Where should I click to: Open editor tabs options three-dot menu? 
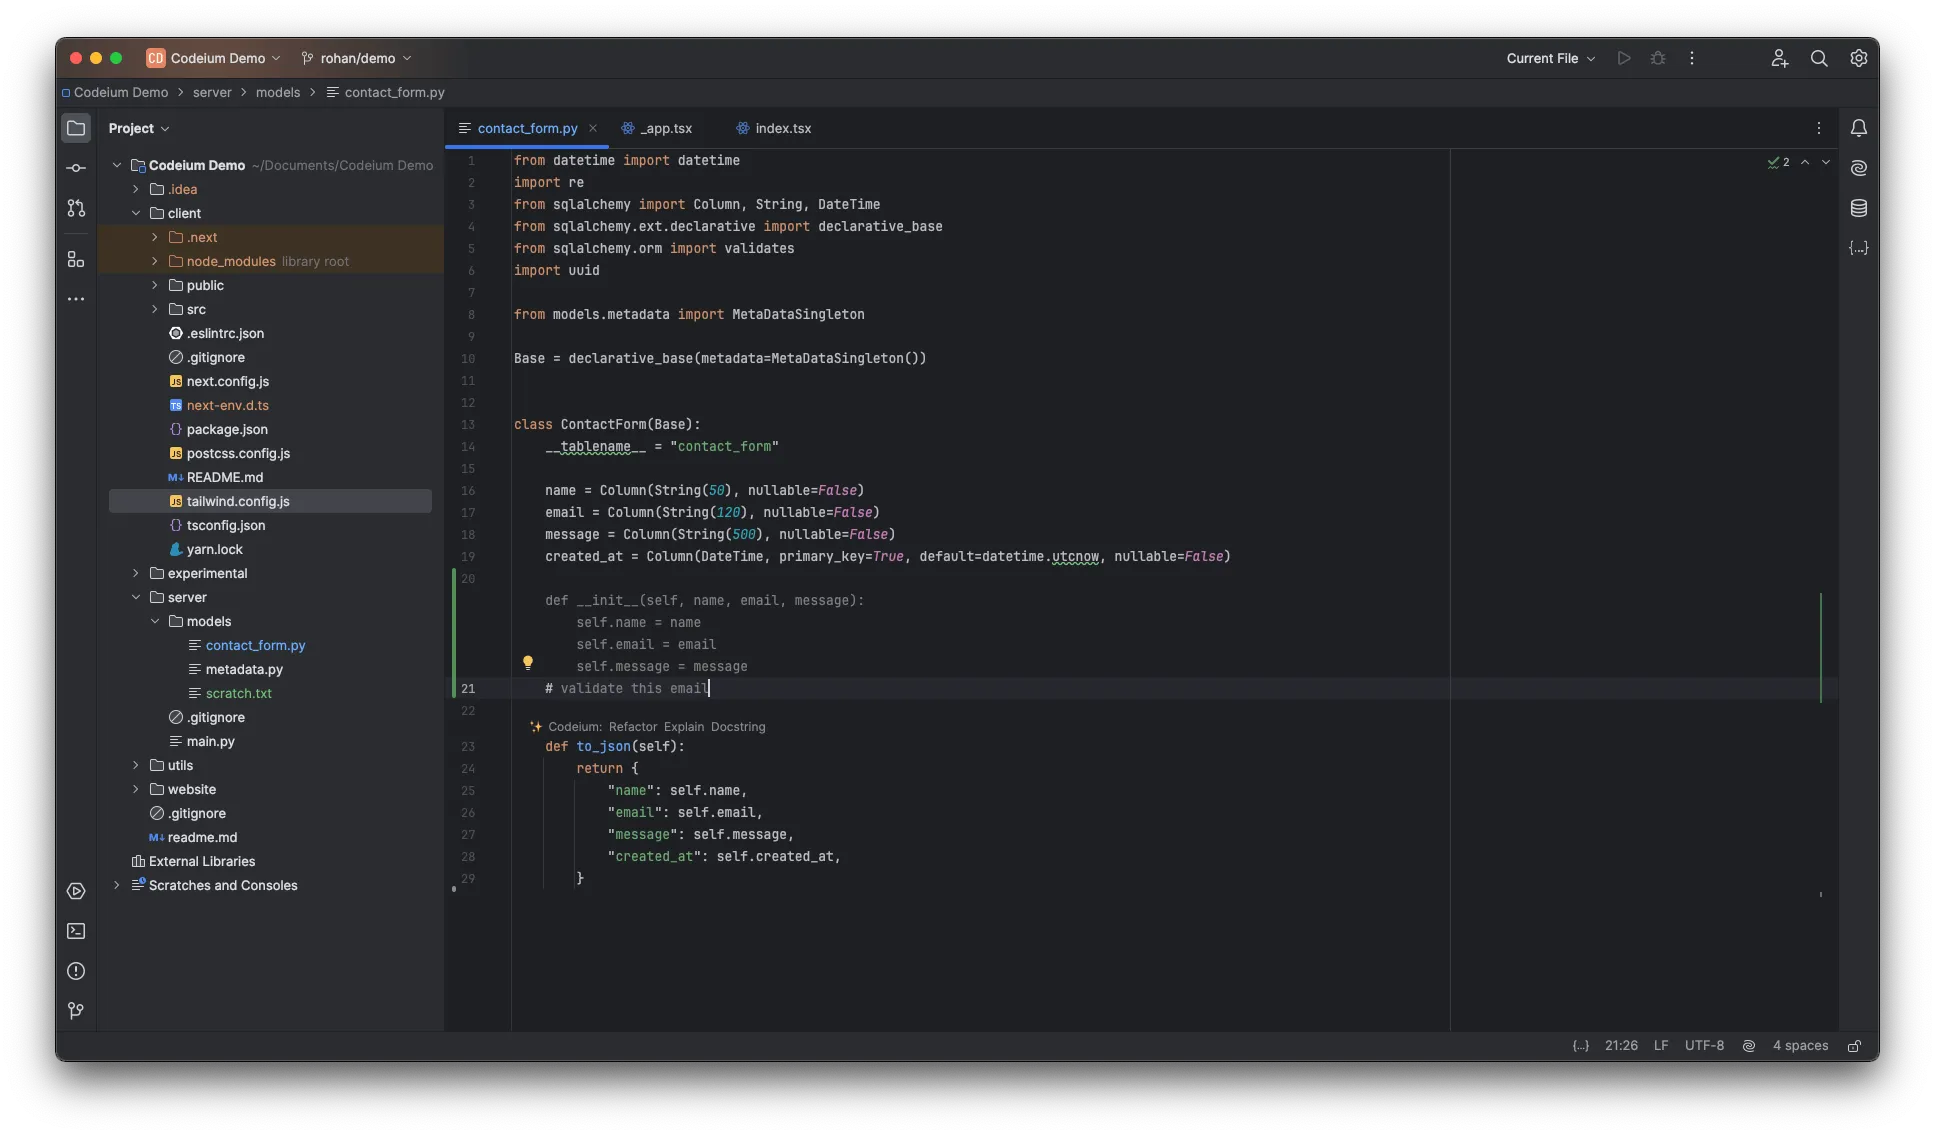click(x=1819, y=128)
